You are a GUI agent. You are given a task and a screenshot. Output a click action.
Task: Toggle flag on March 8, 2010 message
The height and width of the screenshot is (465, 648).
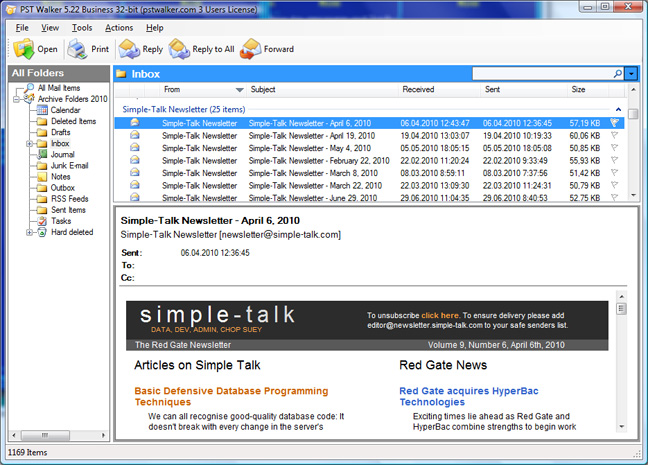615,173
